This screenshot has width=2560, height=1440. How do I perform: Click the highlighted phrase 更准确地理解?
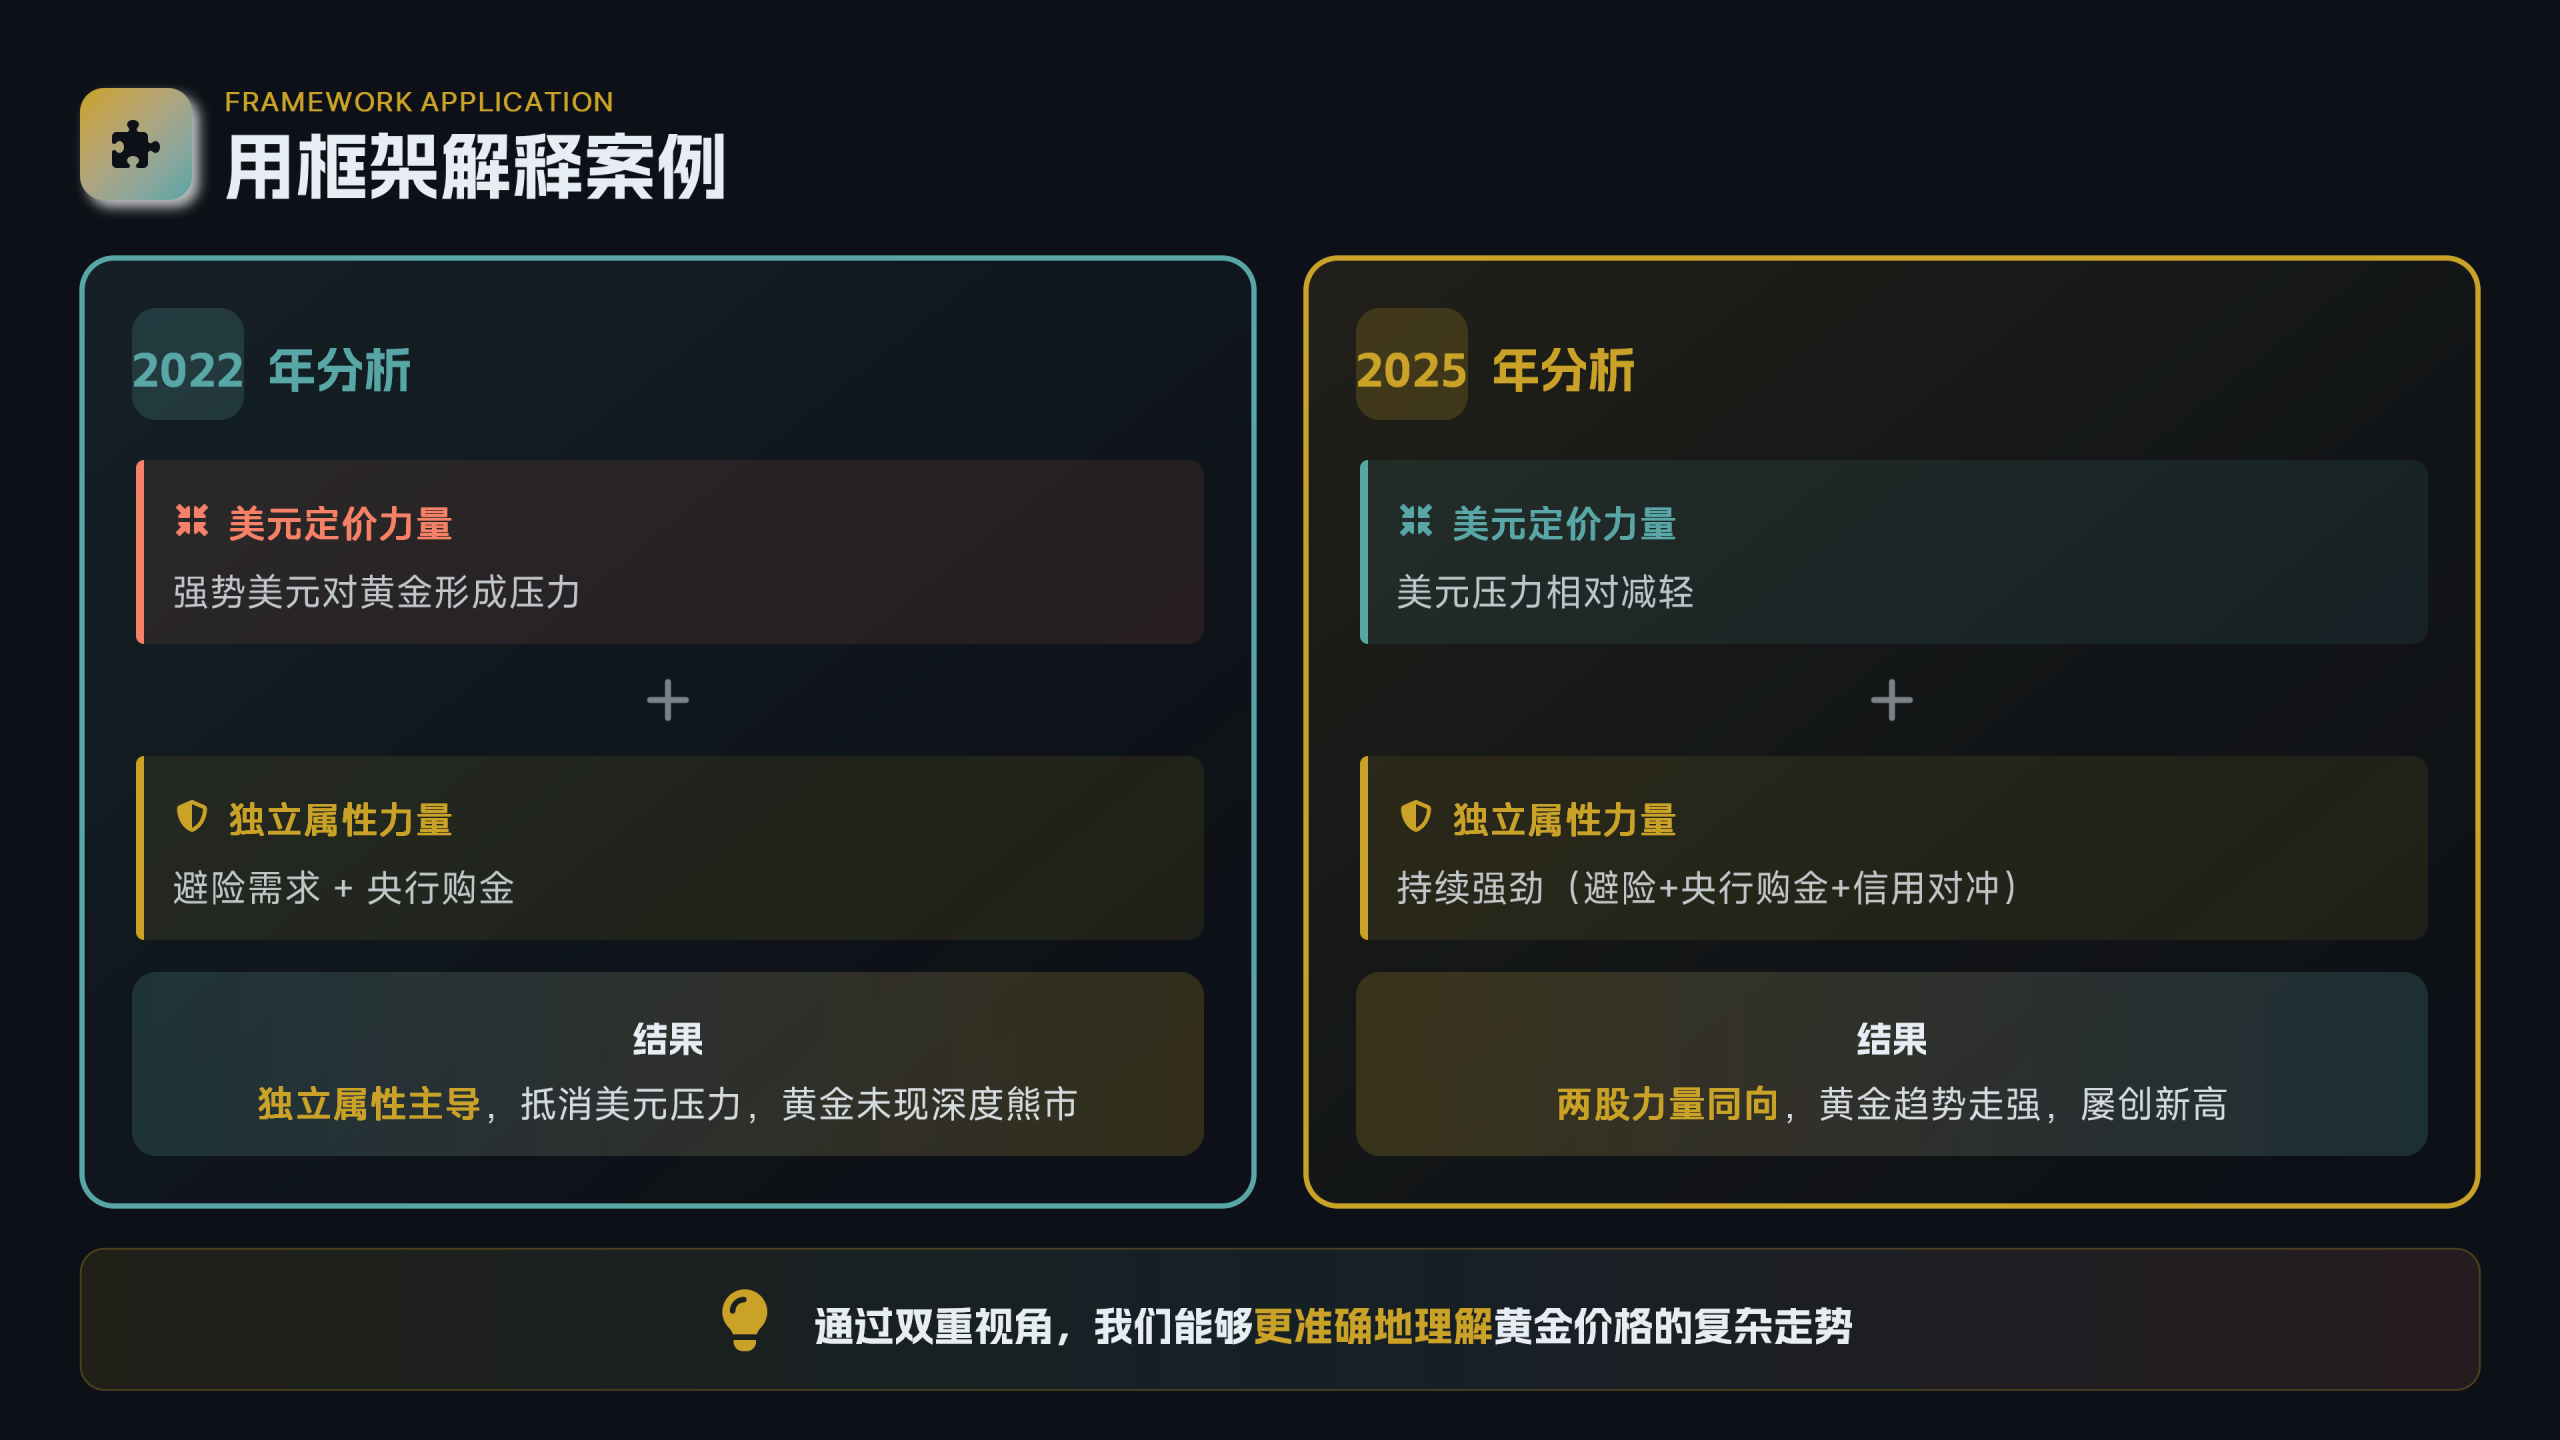1372,1326
